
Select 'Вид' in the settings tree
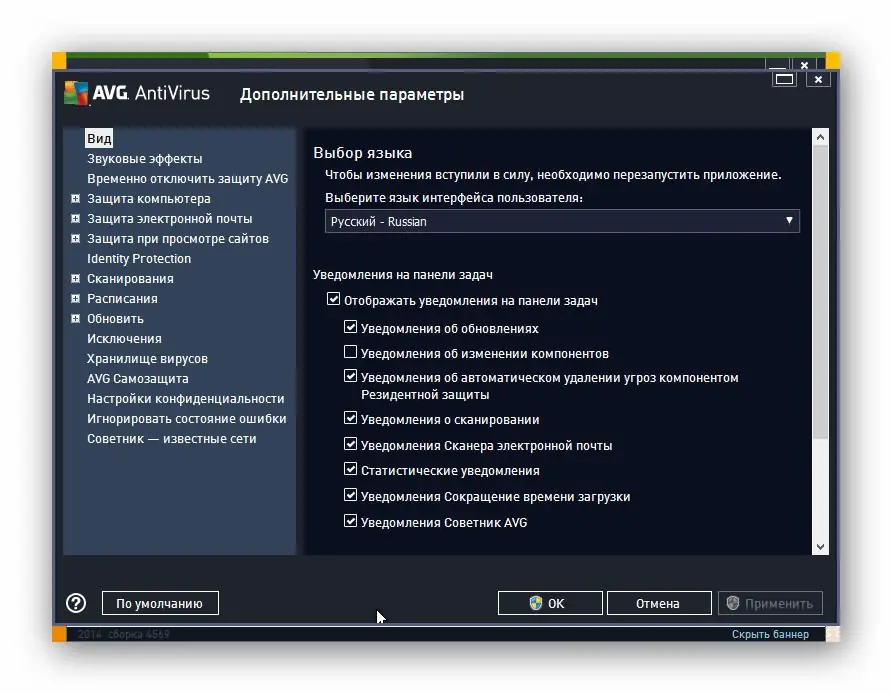[99, 138]
